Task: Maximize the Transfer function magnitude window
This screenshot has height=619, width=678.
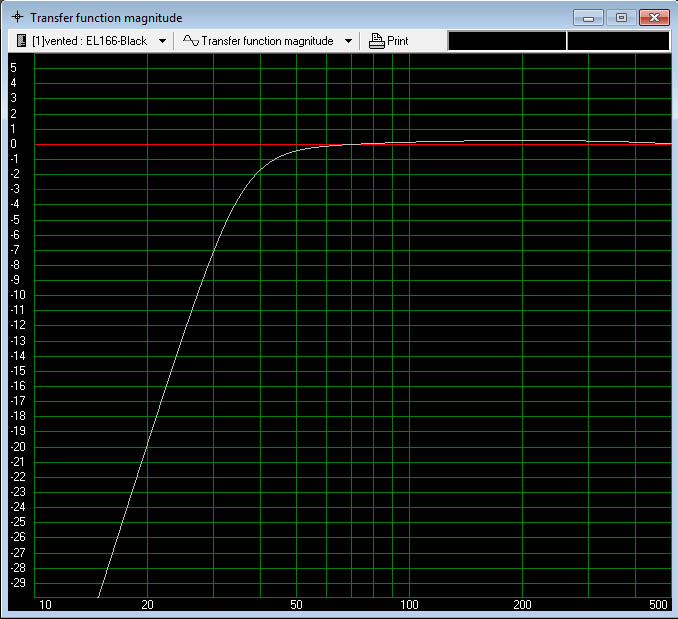Action: (x=621, y=18)
